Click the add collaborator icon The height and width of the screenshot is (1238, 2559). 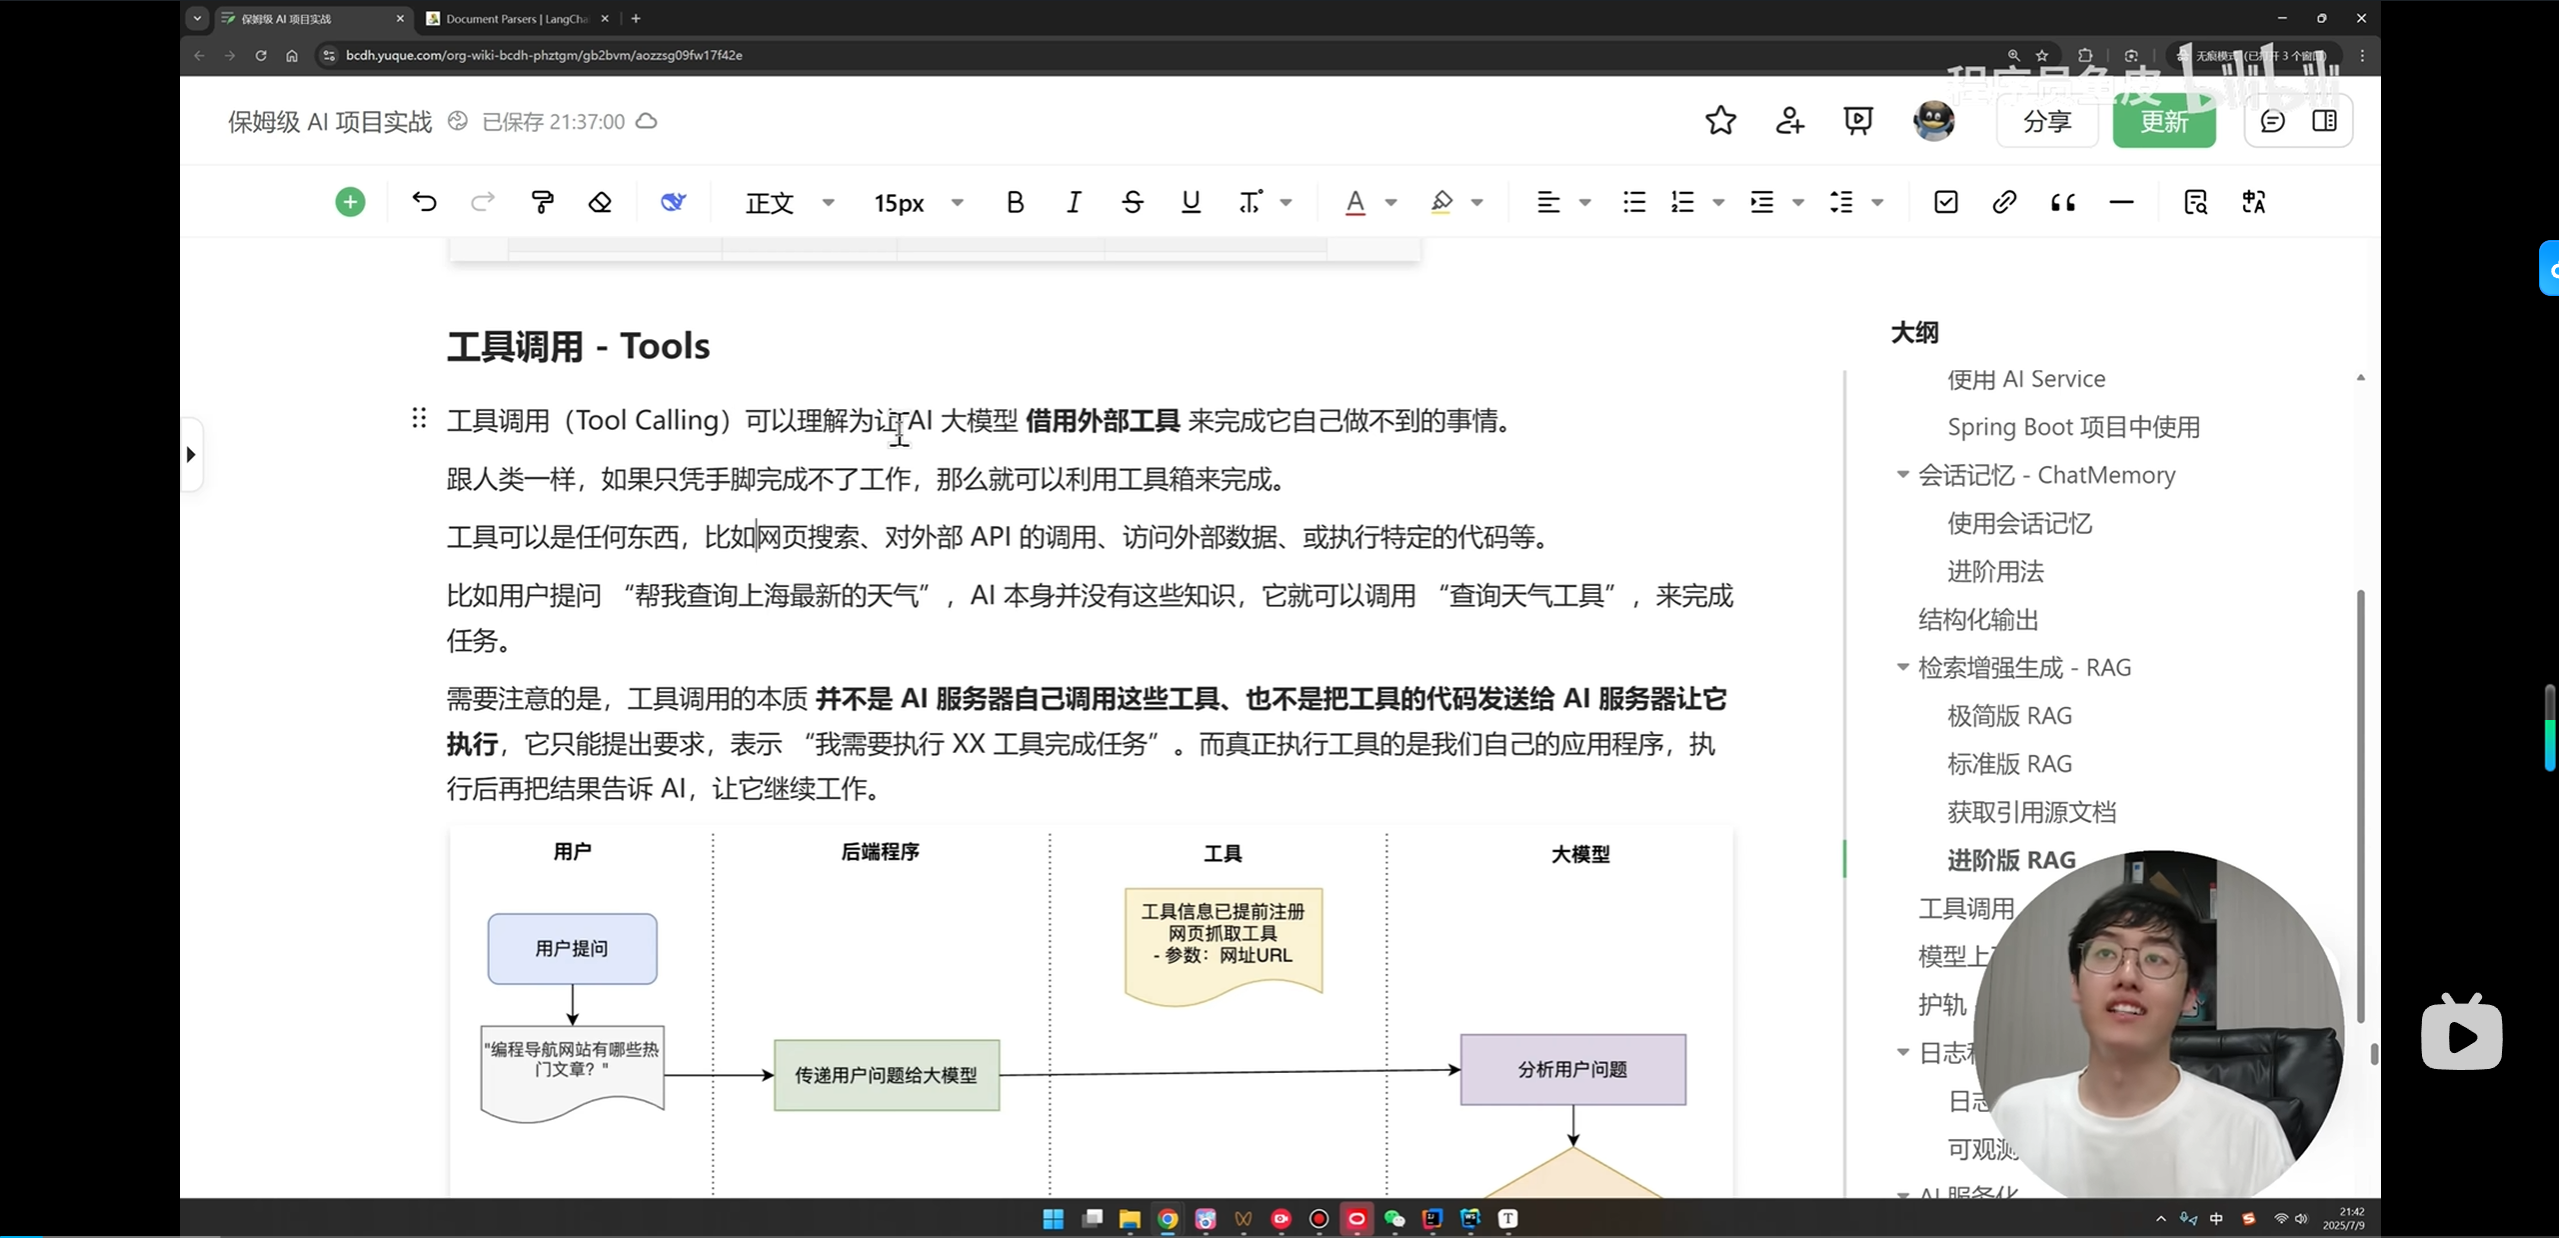1789,121
